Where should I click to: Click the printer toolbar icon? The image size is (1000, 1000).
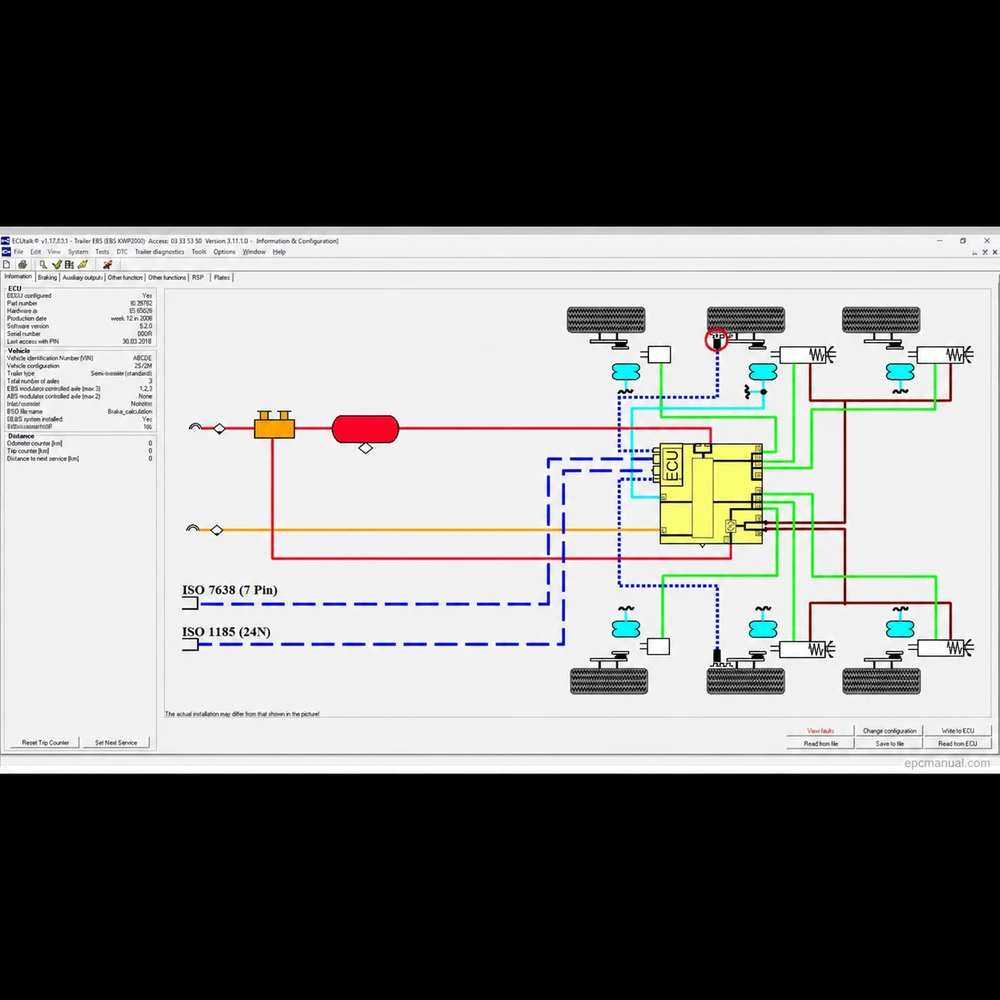click(x=22, y=265)
